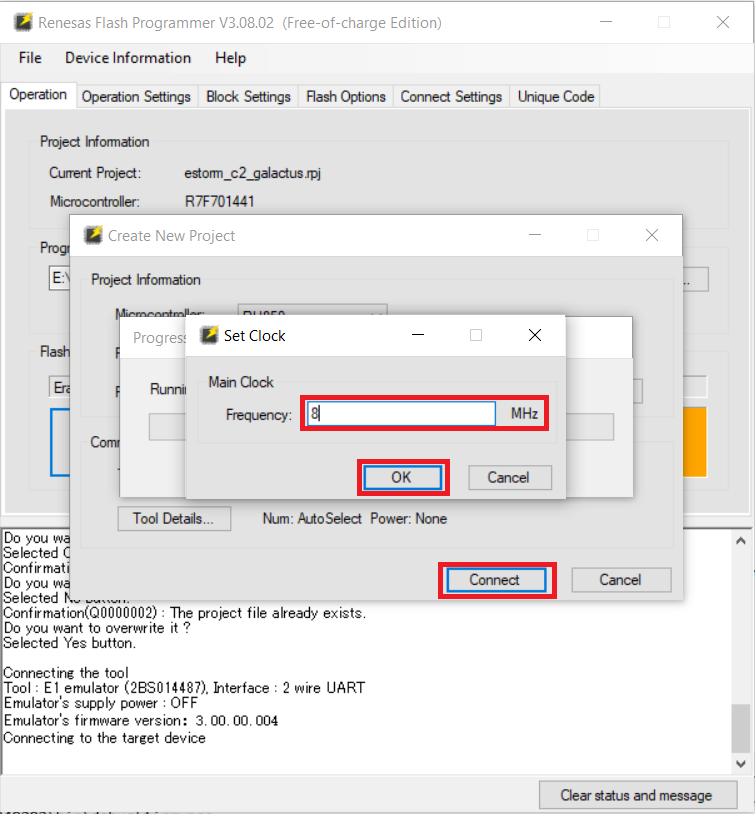
Task: Minimize the Create New Project window
Action: 535,235
